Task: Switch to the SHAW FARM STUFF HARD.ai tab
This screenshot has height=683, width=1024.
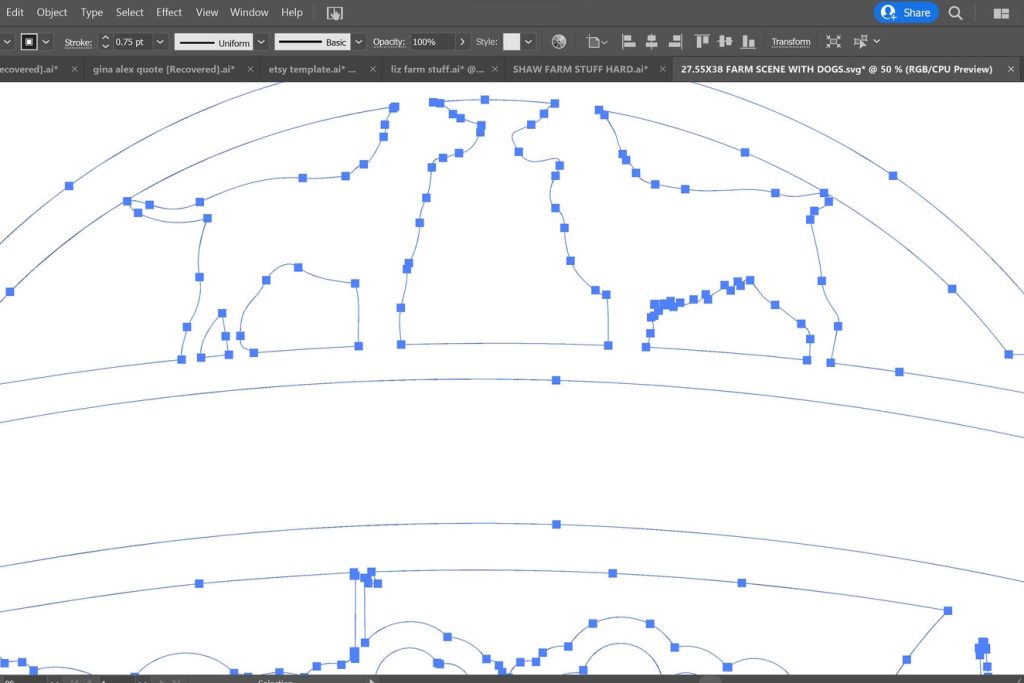Action: [x=578, y=69]
